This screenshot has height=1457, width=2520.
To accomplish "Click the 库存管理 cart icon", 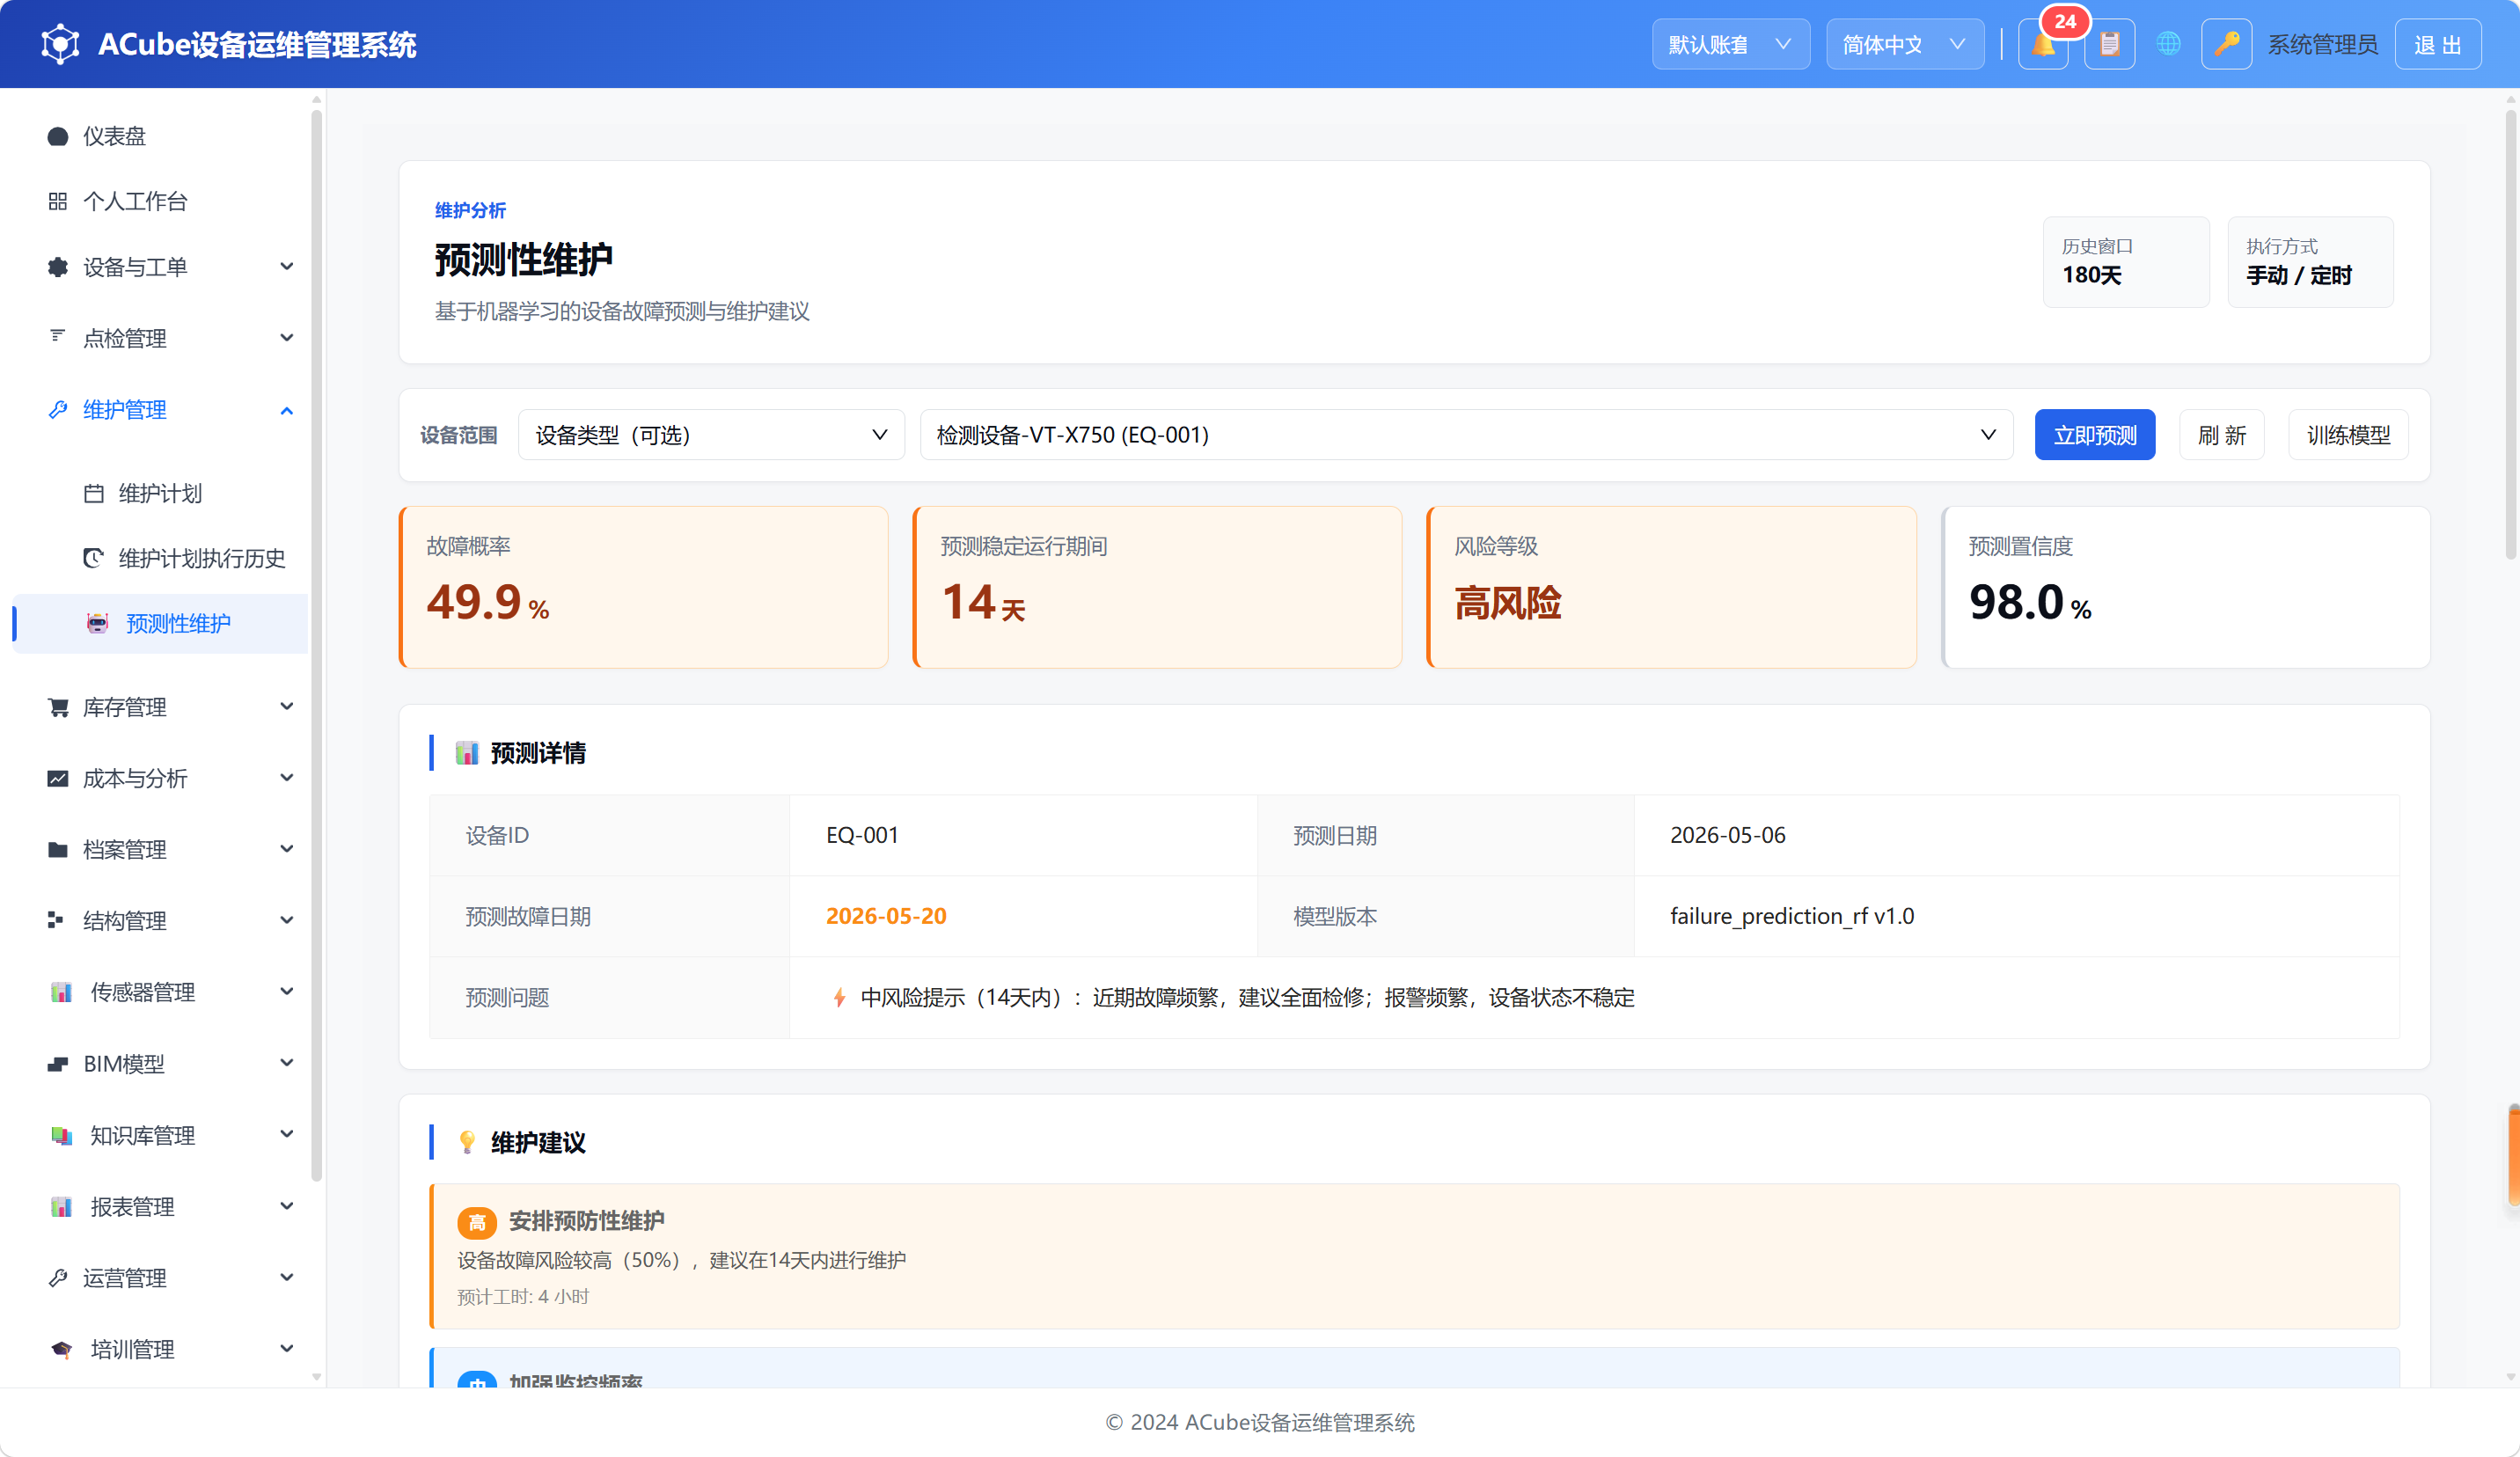I will click(58, 707).
